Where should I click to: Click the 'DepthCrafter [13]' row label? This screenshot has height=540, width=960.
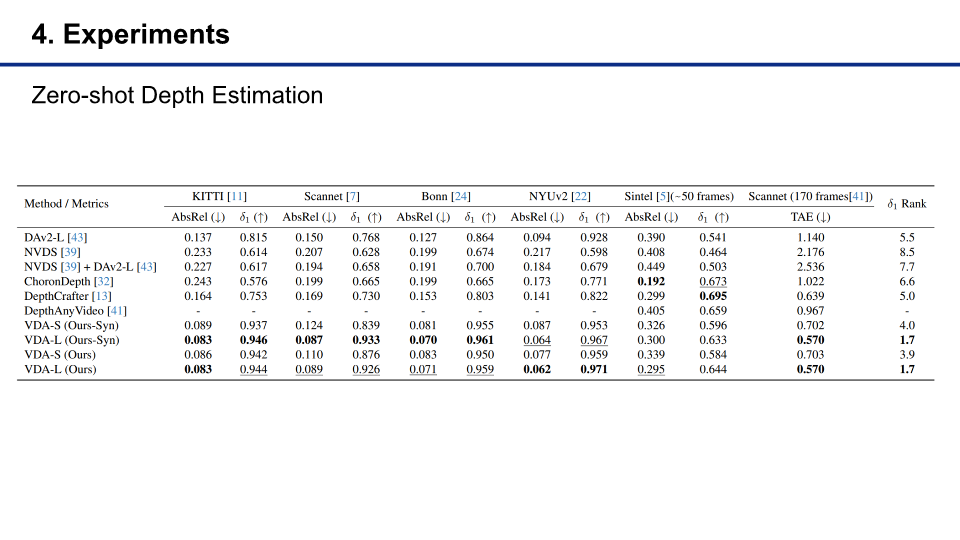click(x=68, y=296)
